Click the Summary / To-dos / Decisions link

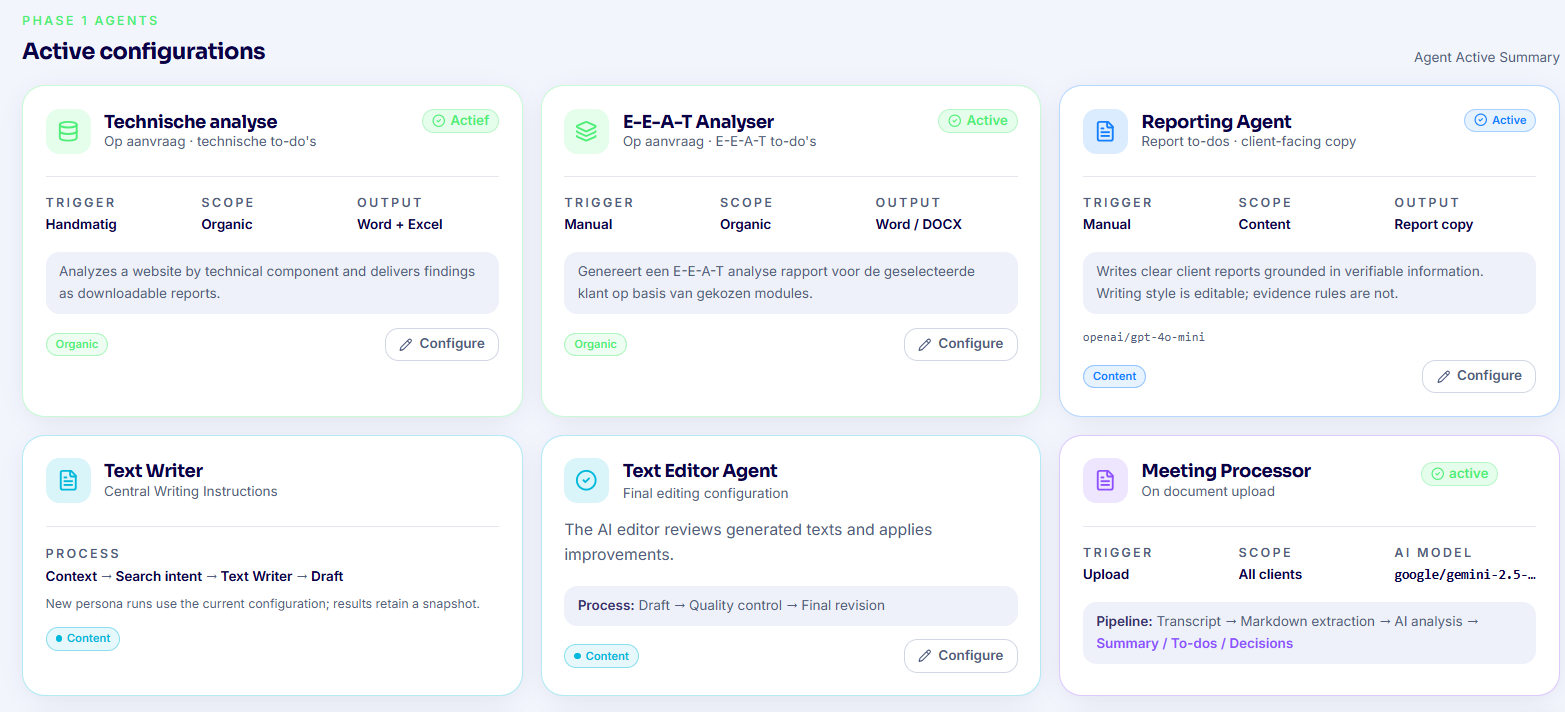pyautogui.click(x=1195, y=644)
